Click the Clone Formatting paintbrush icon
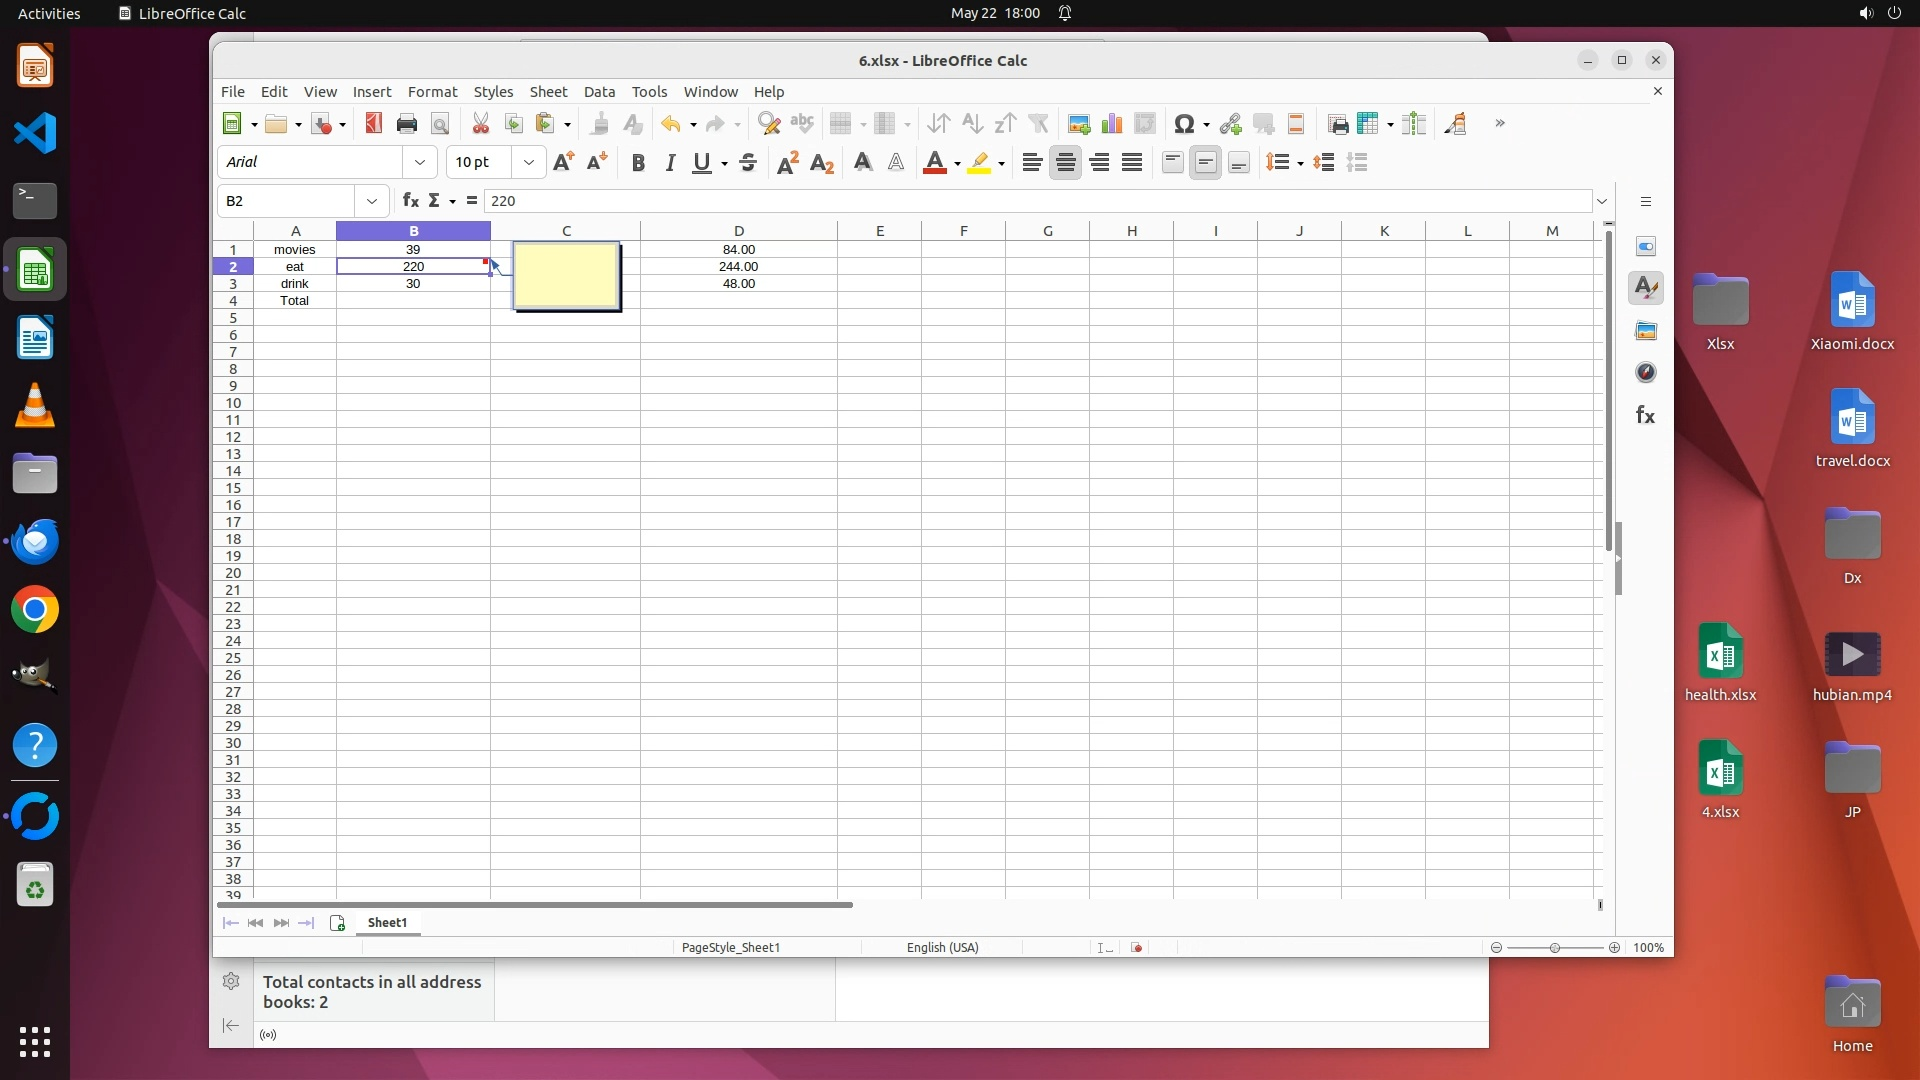Screen dimensions: 1920x1080 599,124
